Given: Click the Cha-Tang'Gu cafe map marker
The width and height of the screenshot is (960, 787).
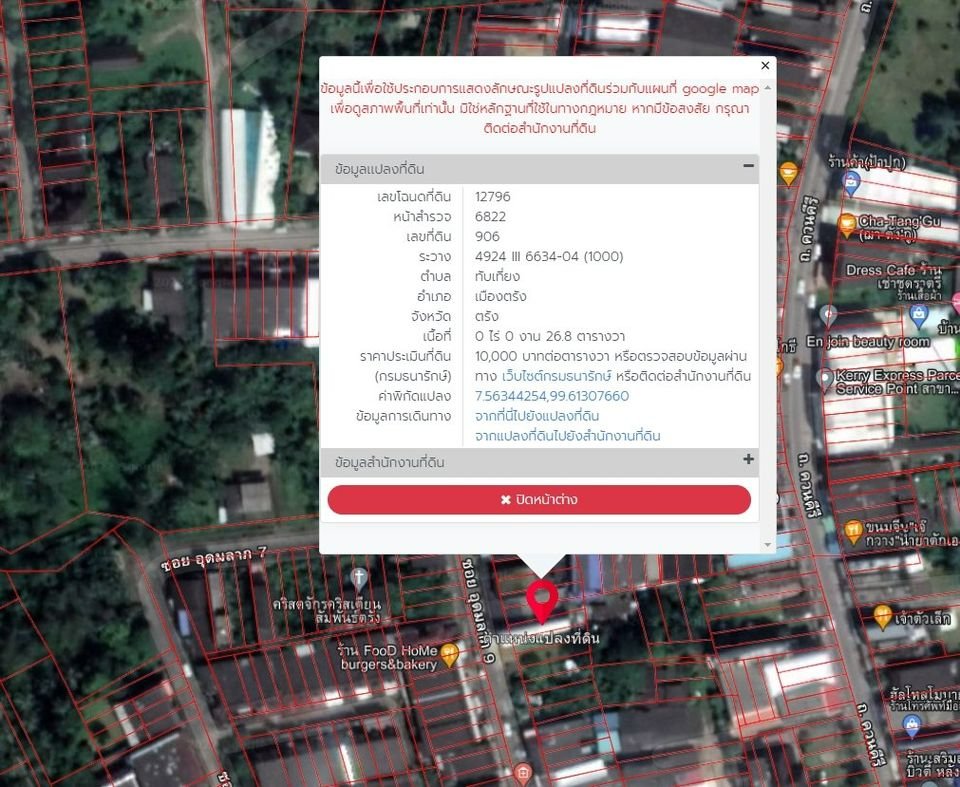Looking at the screenshot, I should point(846,225).
